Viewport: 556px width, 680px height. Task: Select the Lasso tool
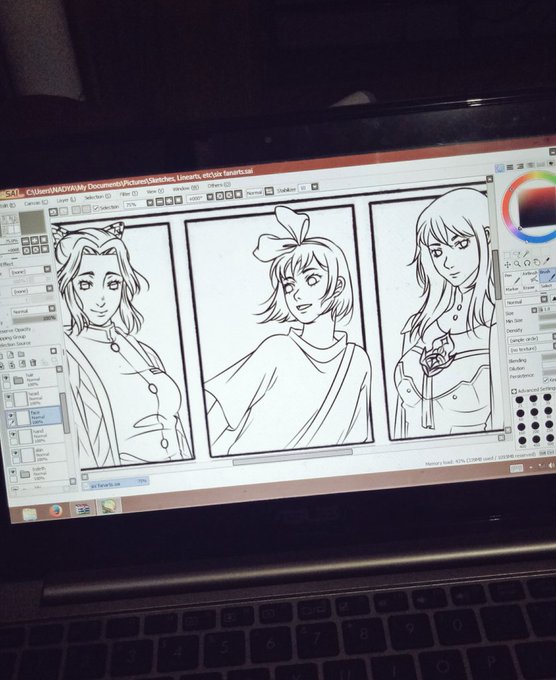pyautogui.click(x=516, y=255)
